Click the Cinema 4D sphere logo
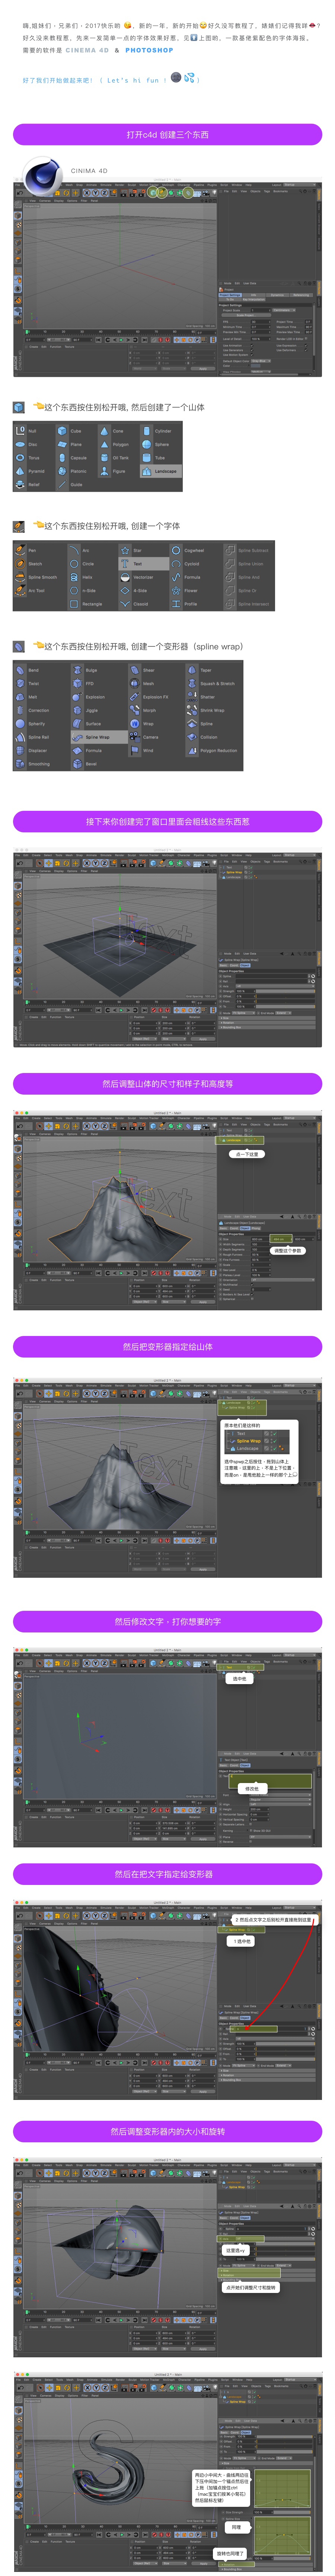The image size is (335, 2576). pyautogui.click(x=42, y=176)
